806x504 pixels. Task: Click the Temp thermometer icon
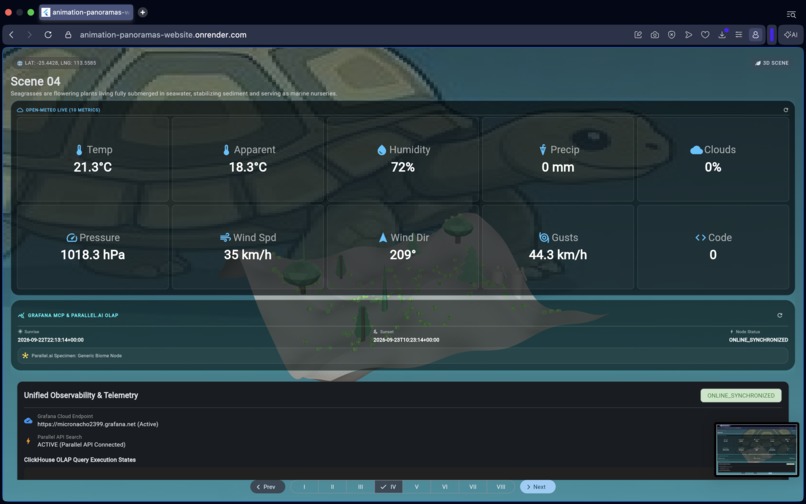tap(79, 150)
